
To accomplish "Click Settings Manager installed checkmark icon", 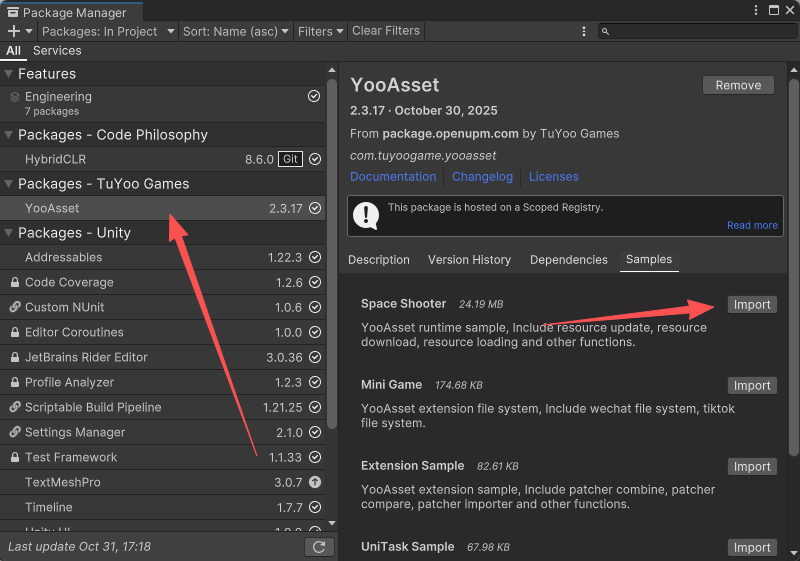I will 315,432.
